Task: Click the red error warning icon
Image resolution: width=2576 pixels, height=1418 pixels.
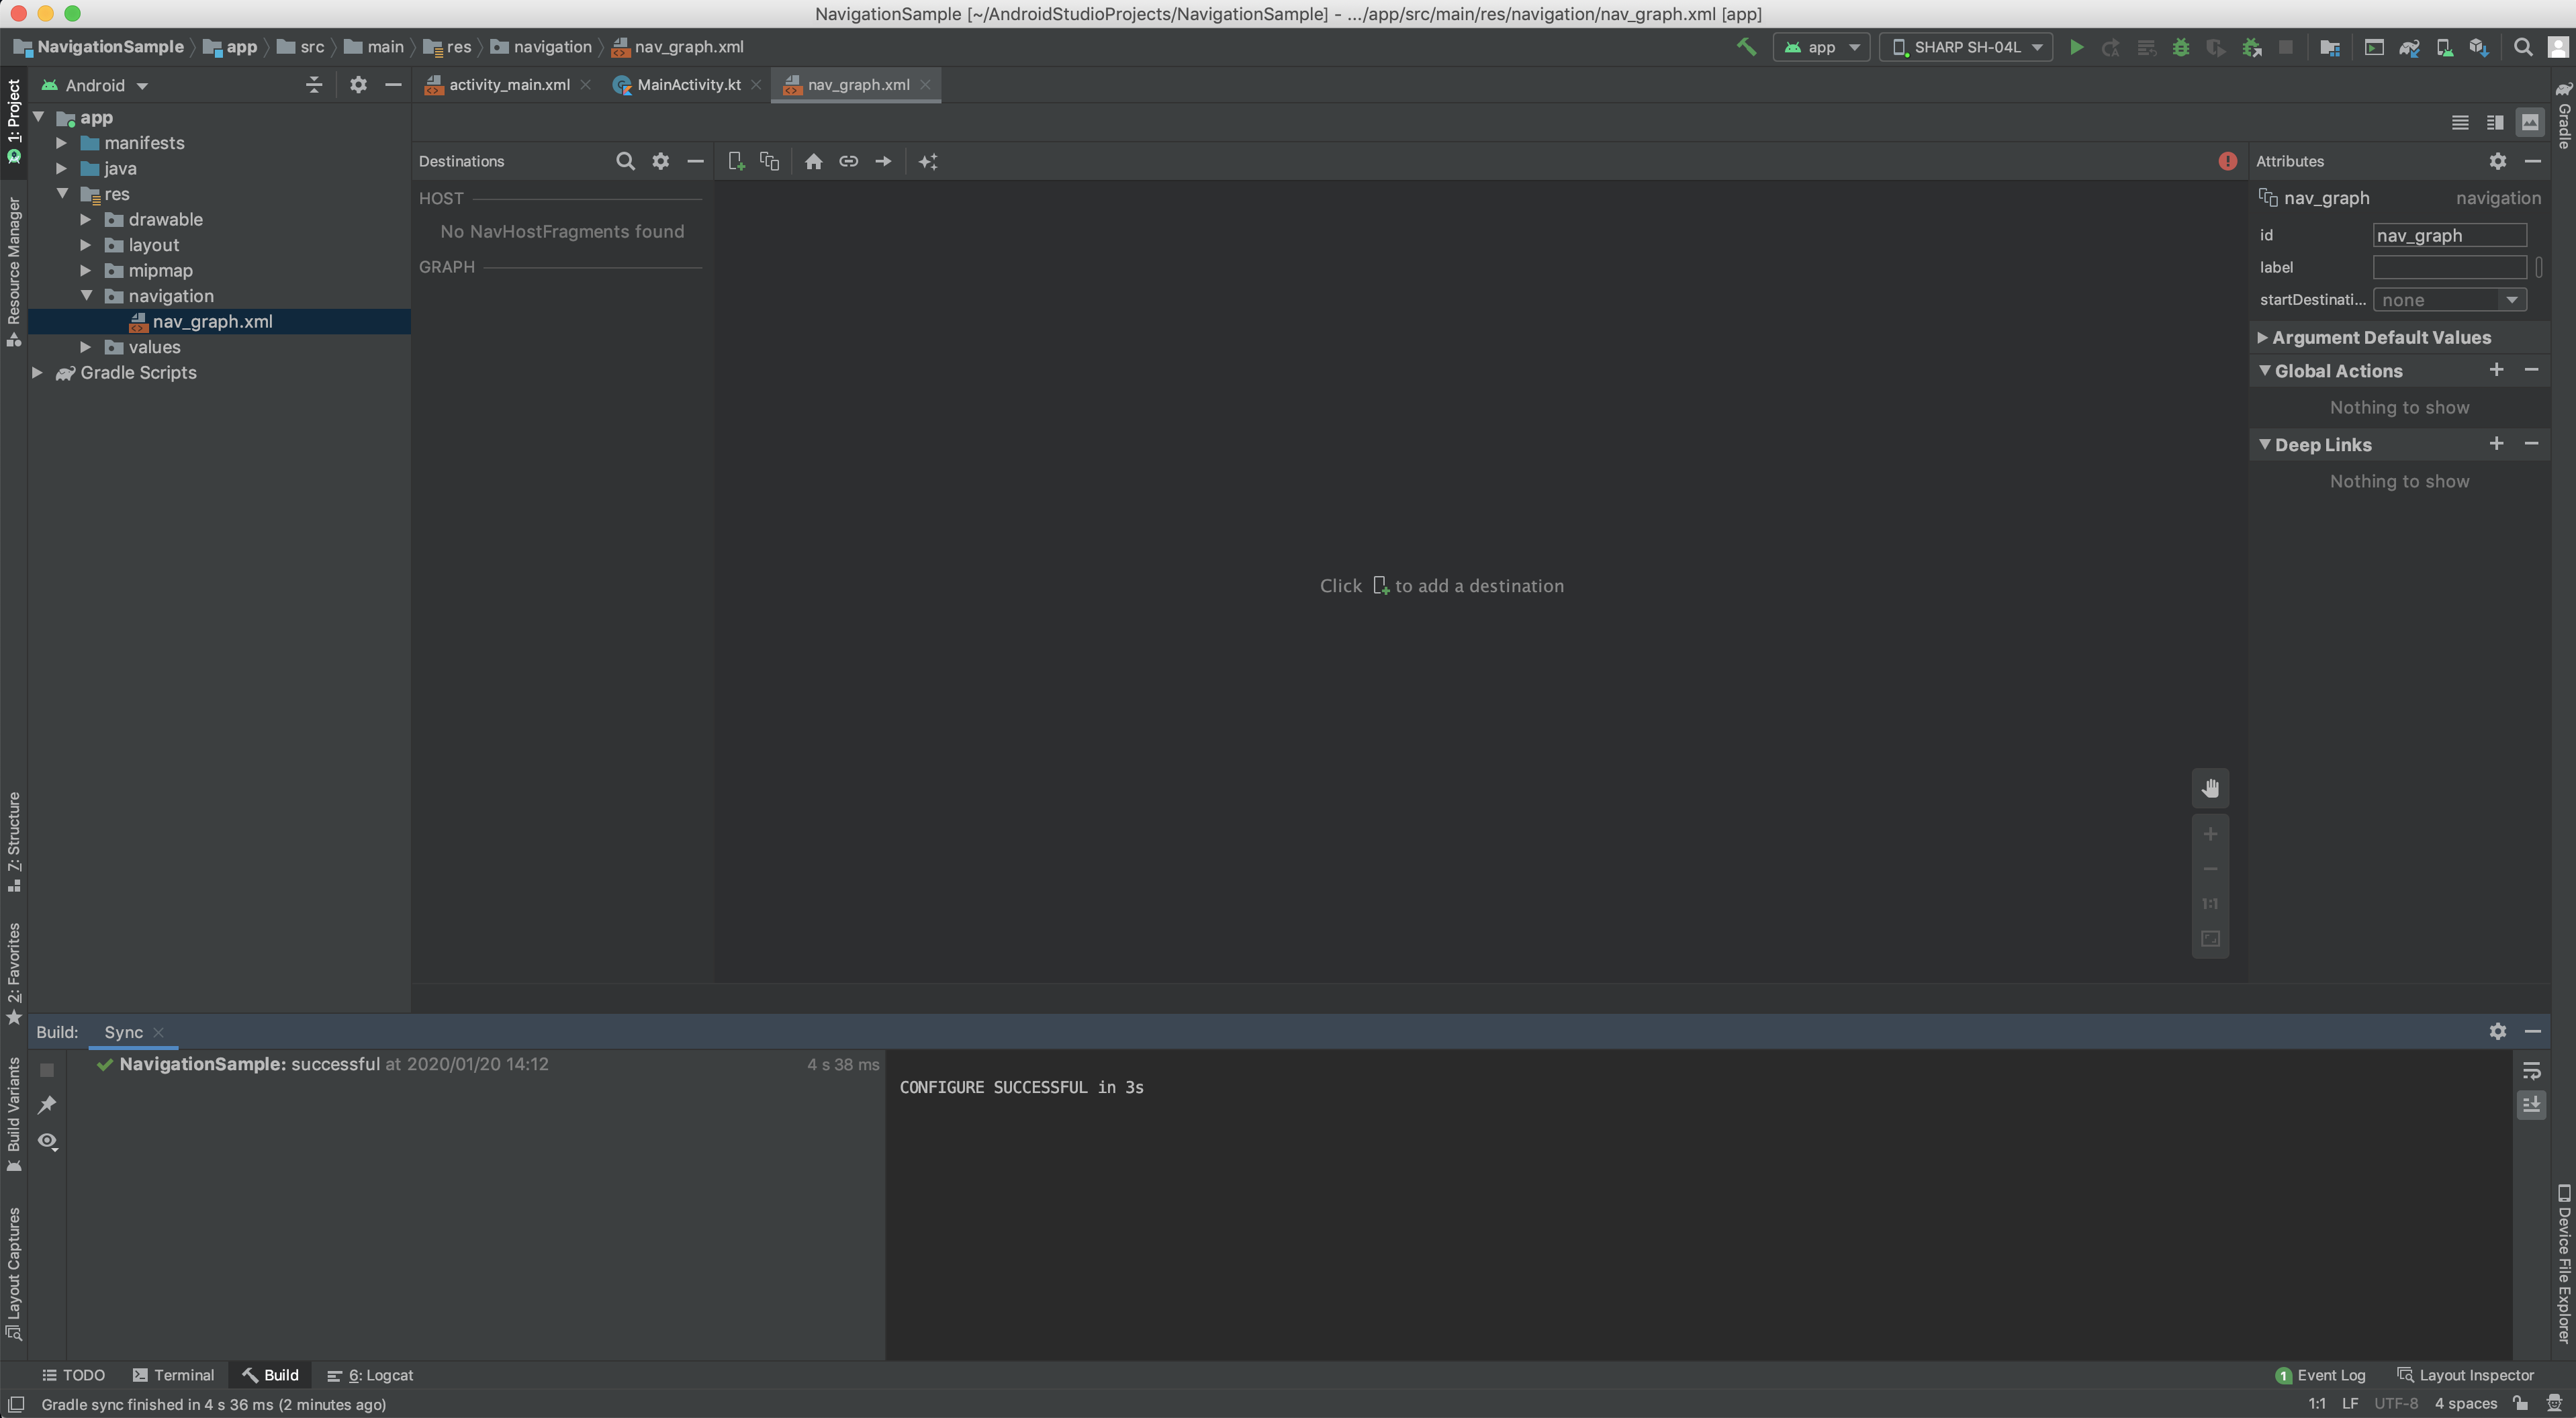Action: 2227,161
